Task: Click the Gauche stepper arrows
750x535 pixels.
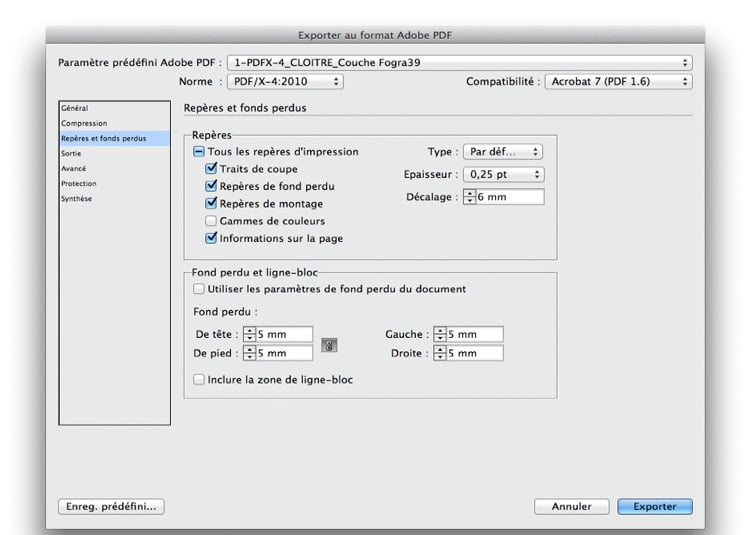Action: 440,334
